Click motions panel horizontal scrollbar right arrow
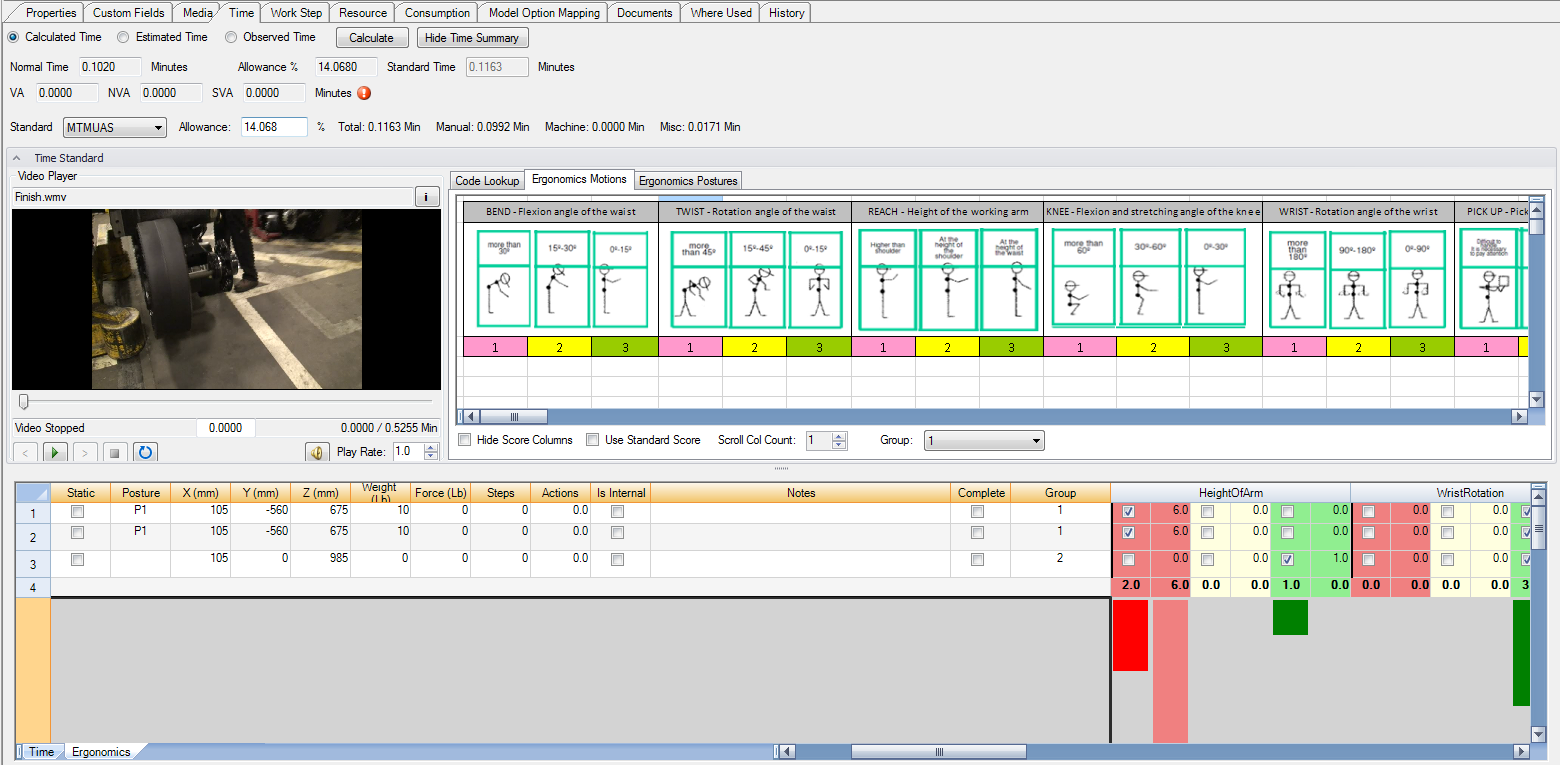 tap(1519, 417)
